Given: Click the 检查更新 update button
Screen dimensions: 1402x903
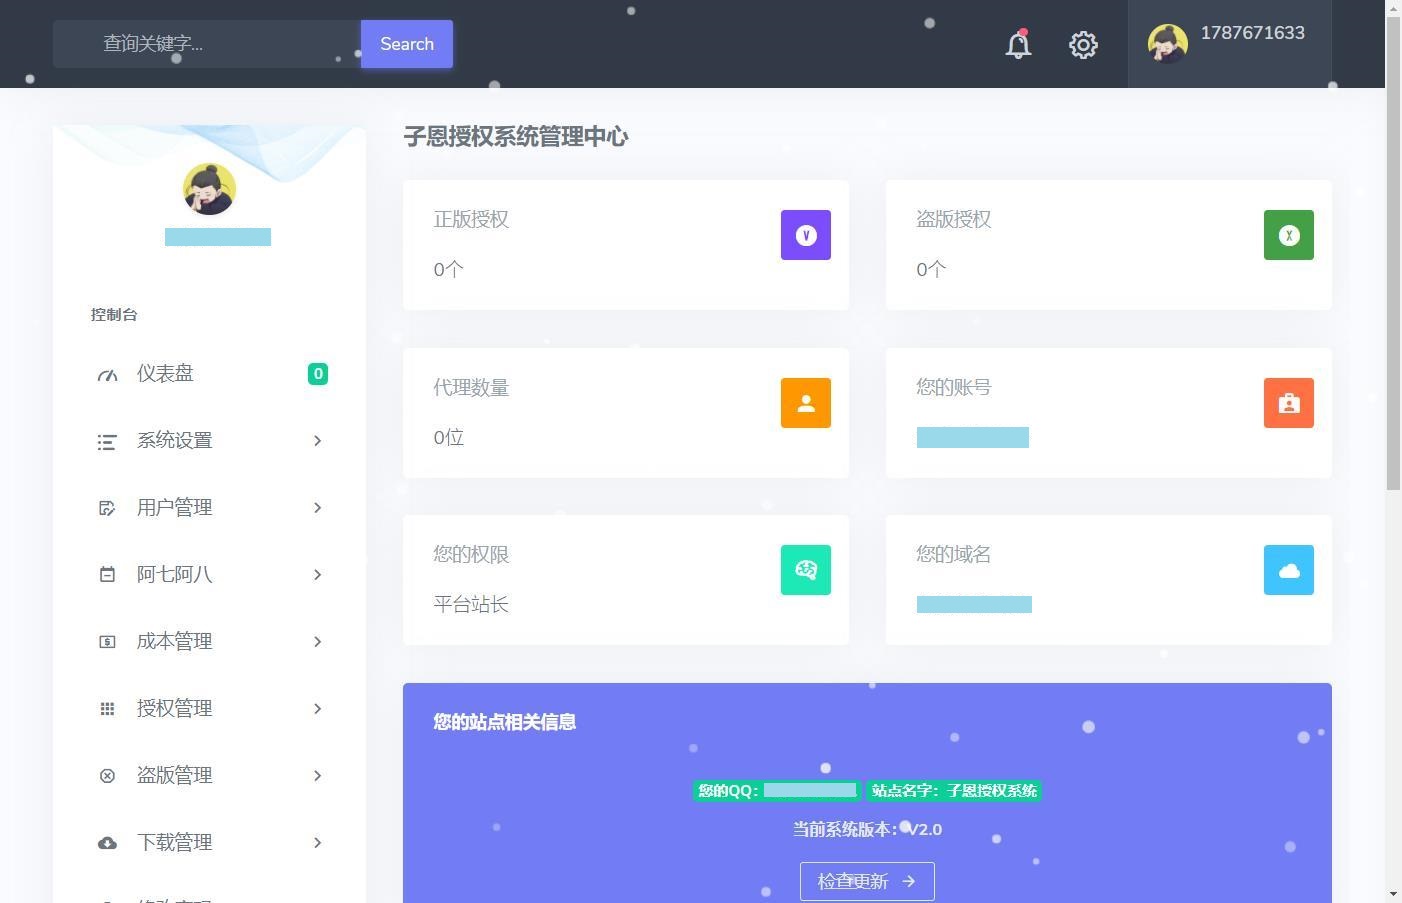Looking at the screenshot, I should pyautogui.click(x=866, y=881).
